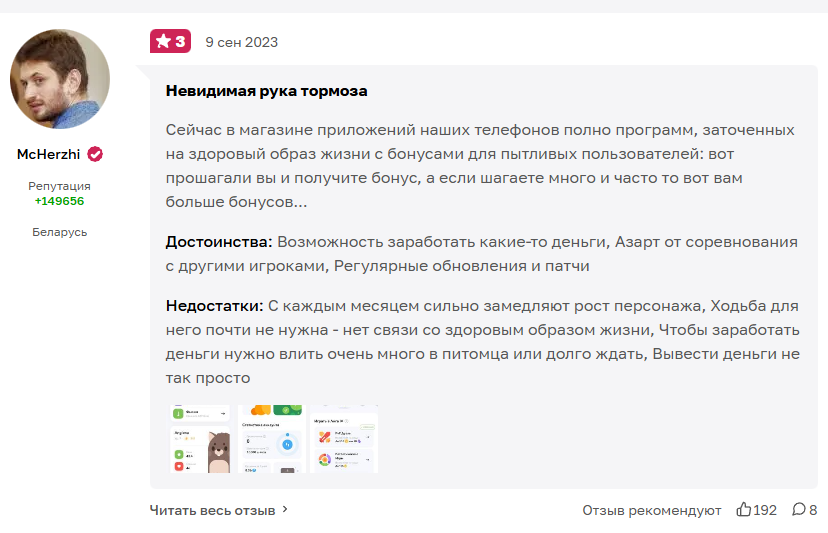828x533 pixels.
Task: Click the Отзыв рекомендуют text
Action: tap(652, 510)
